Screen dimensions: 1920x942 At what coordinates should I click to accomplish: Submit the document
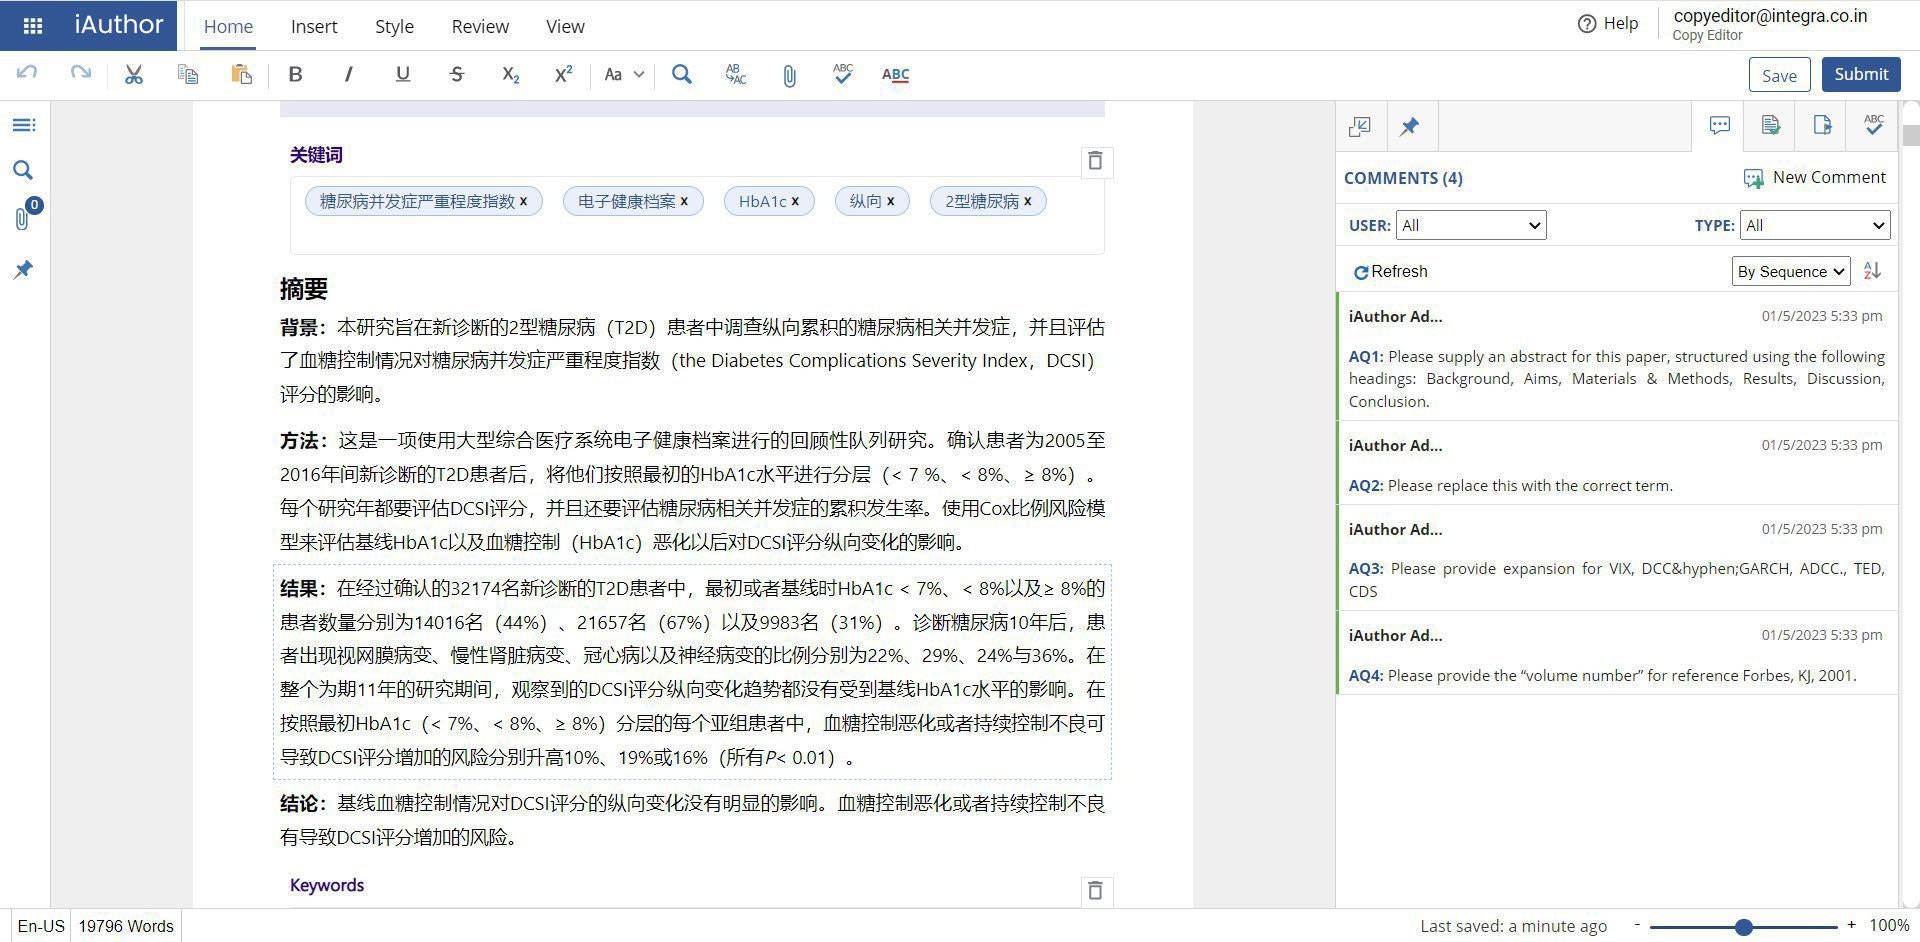[x=1861, y=74]
